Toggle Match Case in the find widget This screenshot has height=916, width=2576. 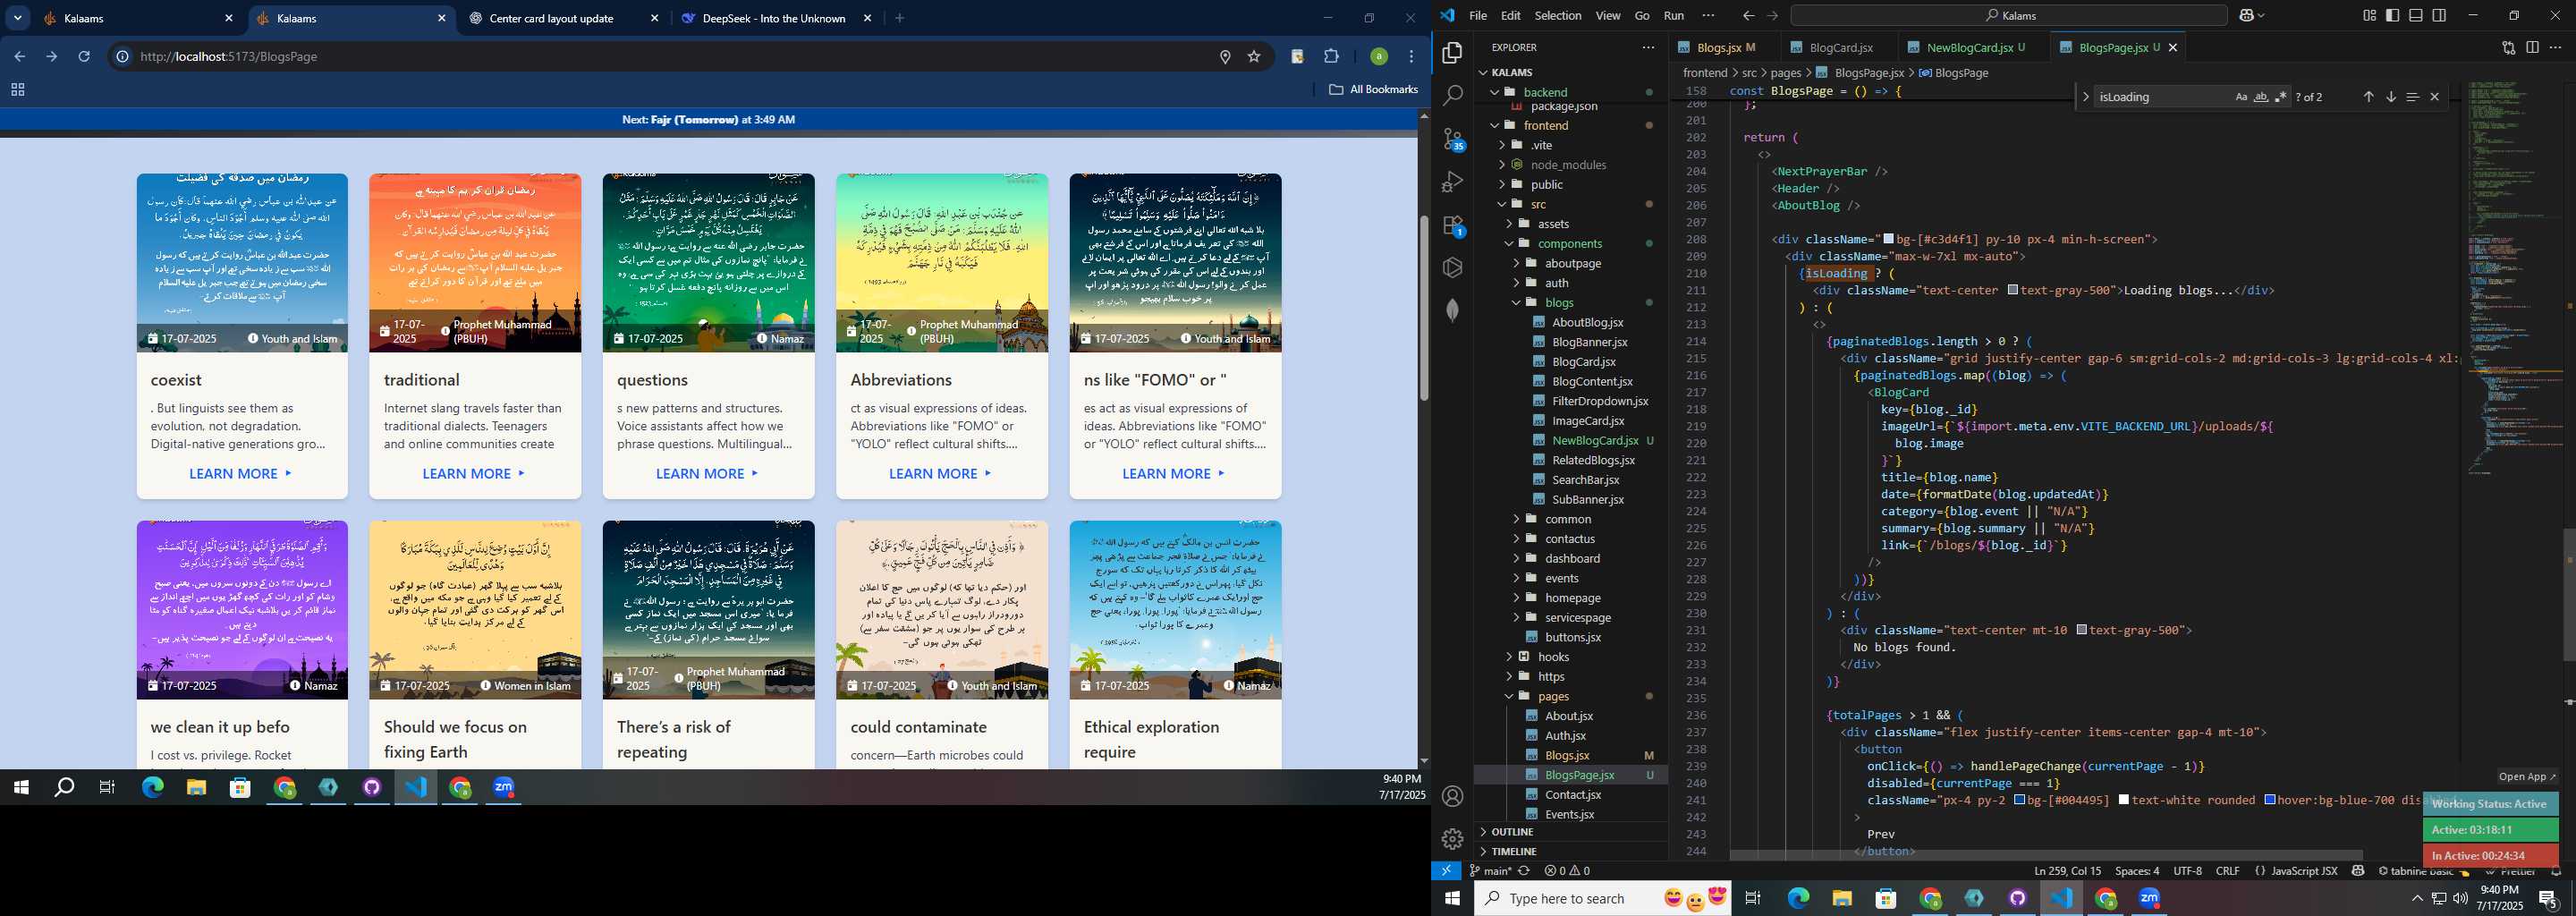2241,97
